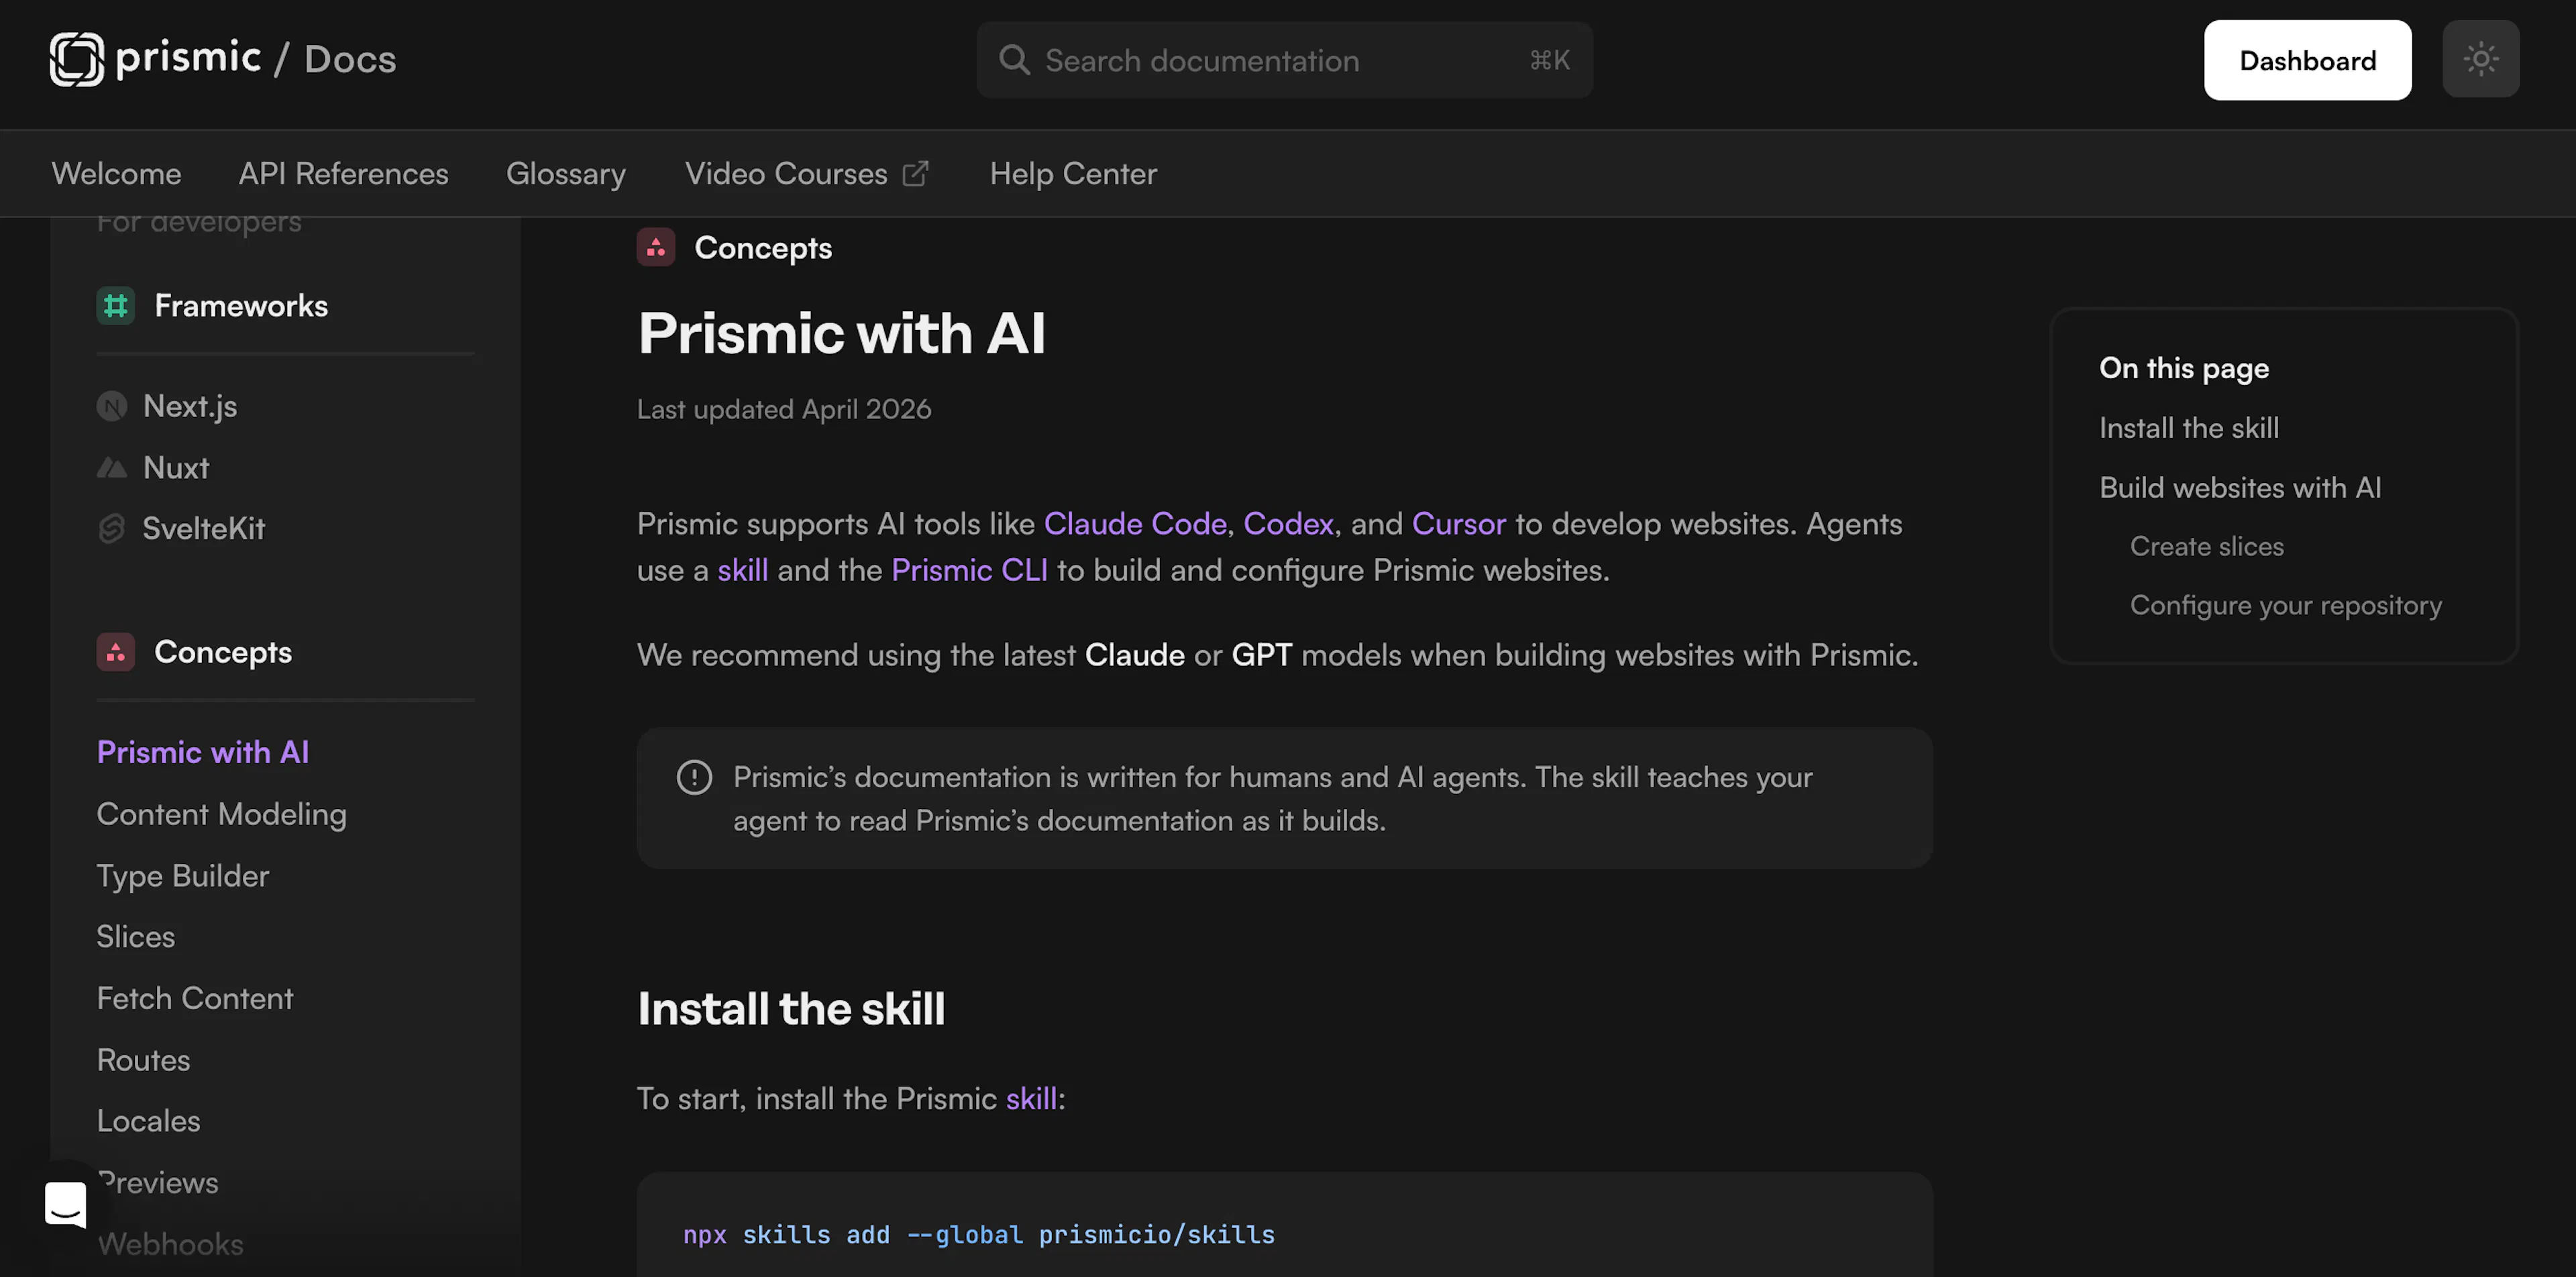Toggle the light/dark theme sun button
The height and width of the screenshot is (1277, 2576).
2481,59
